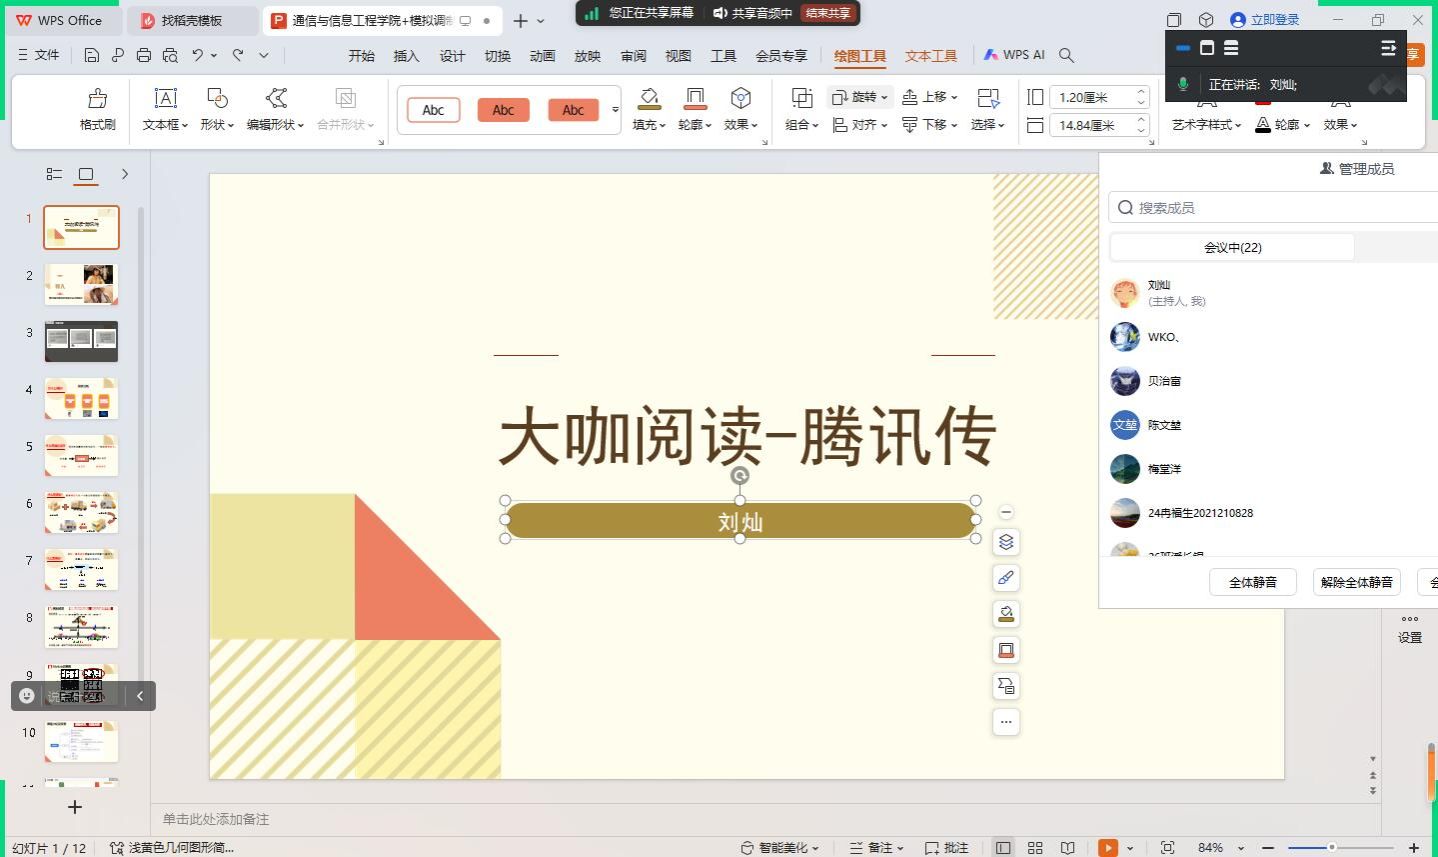Switch to the Text Tools (文本工具) tab
This screenshot has width=1438, height=857.
930,56
